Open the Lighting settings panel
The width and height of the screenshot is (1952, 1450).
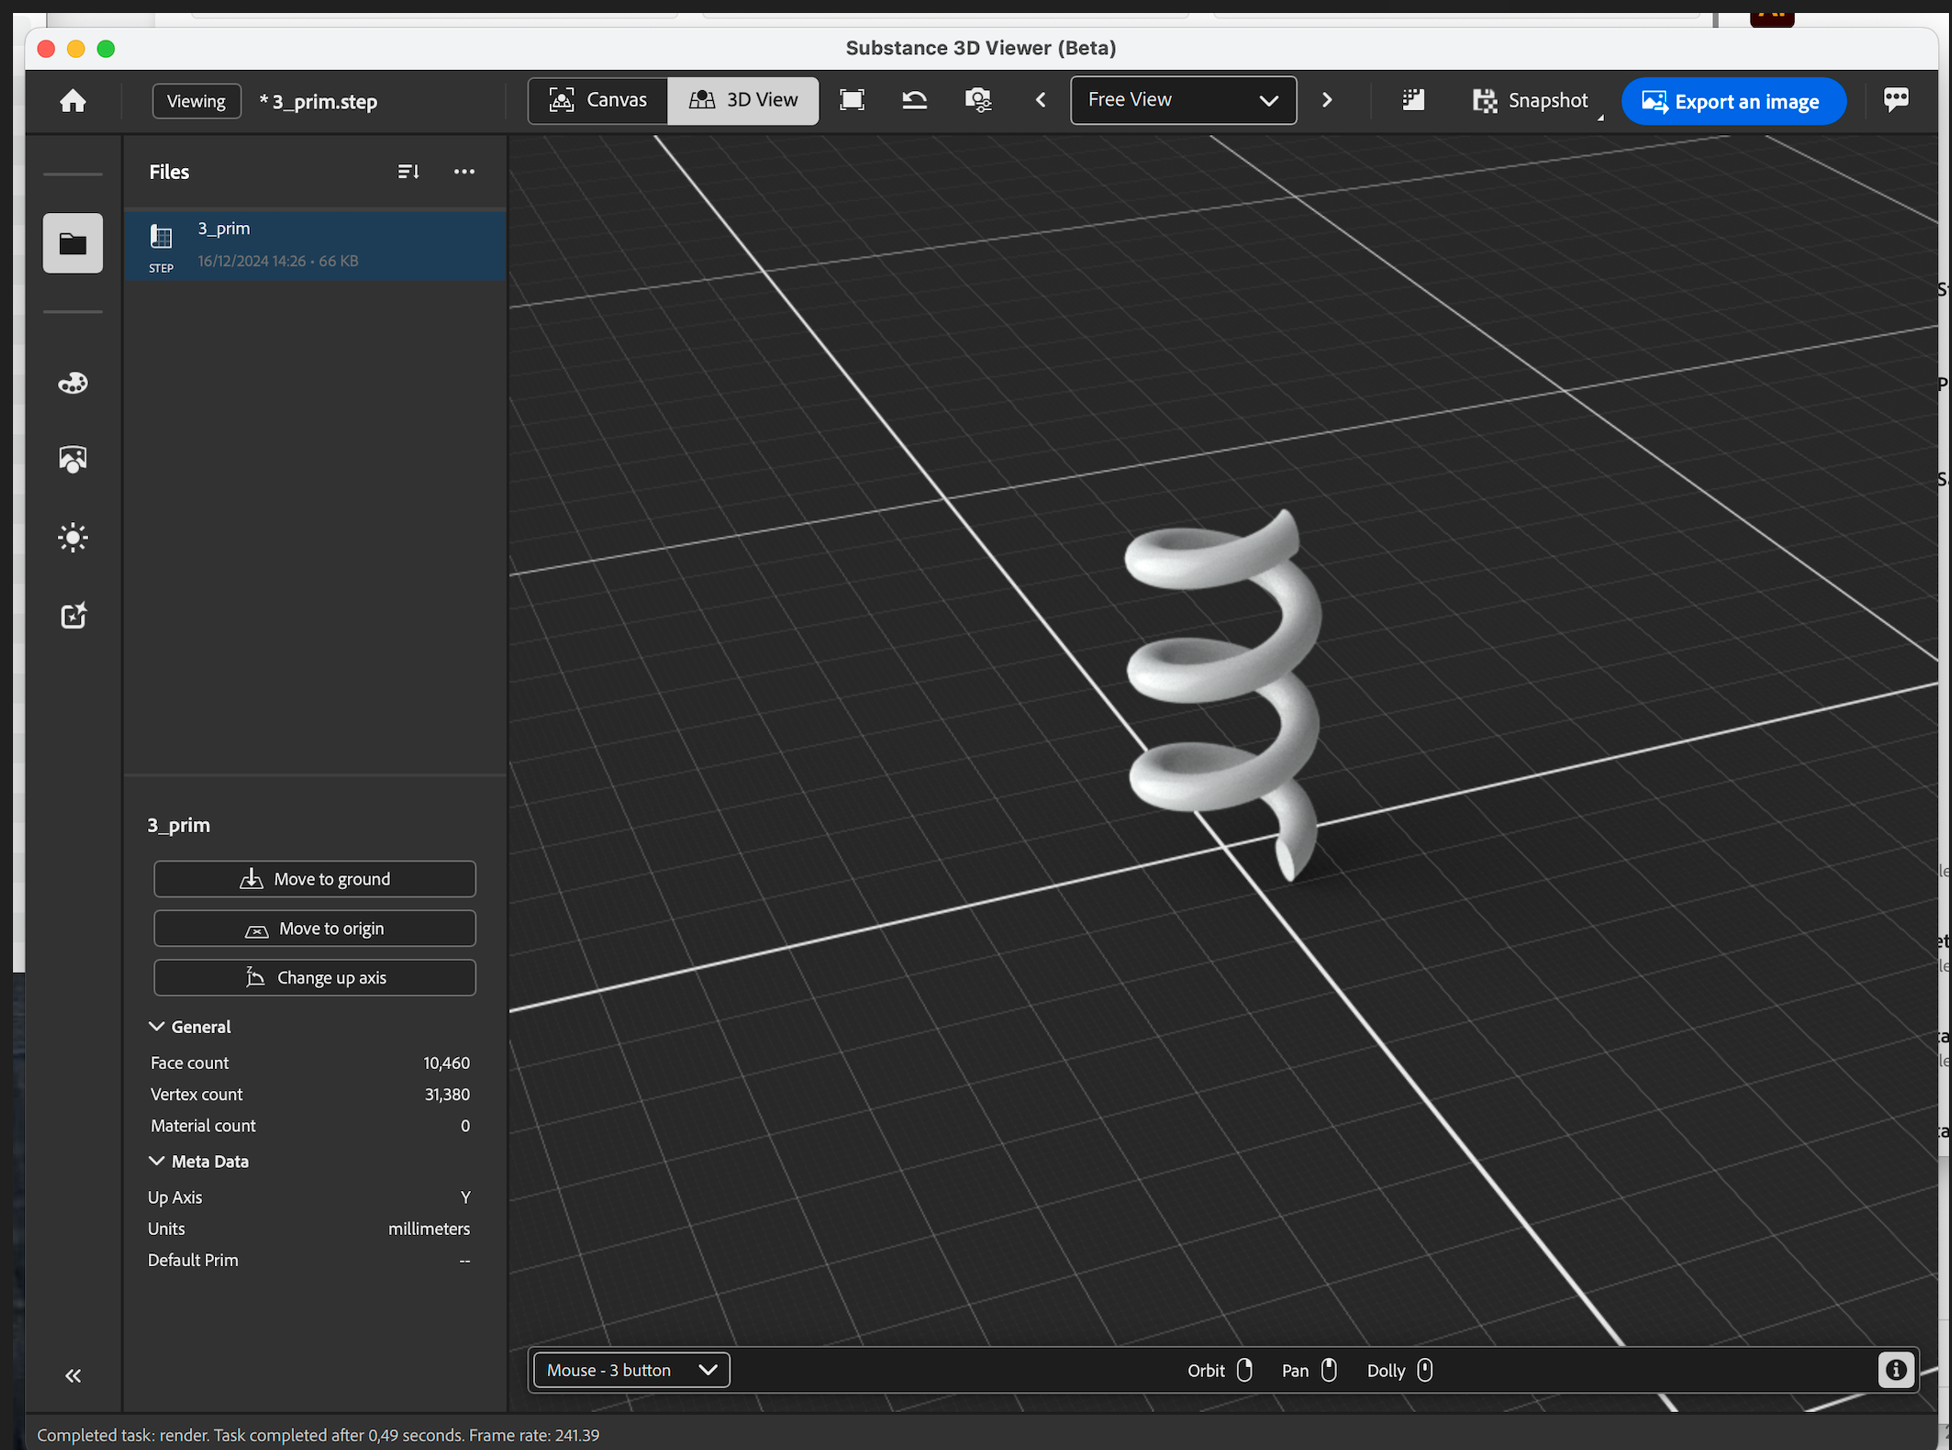point(72,537)
